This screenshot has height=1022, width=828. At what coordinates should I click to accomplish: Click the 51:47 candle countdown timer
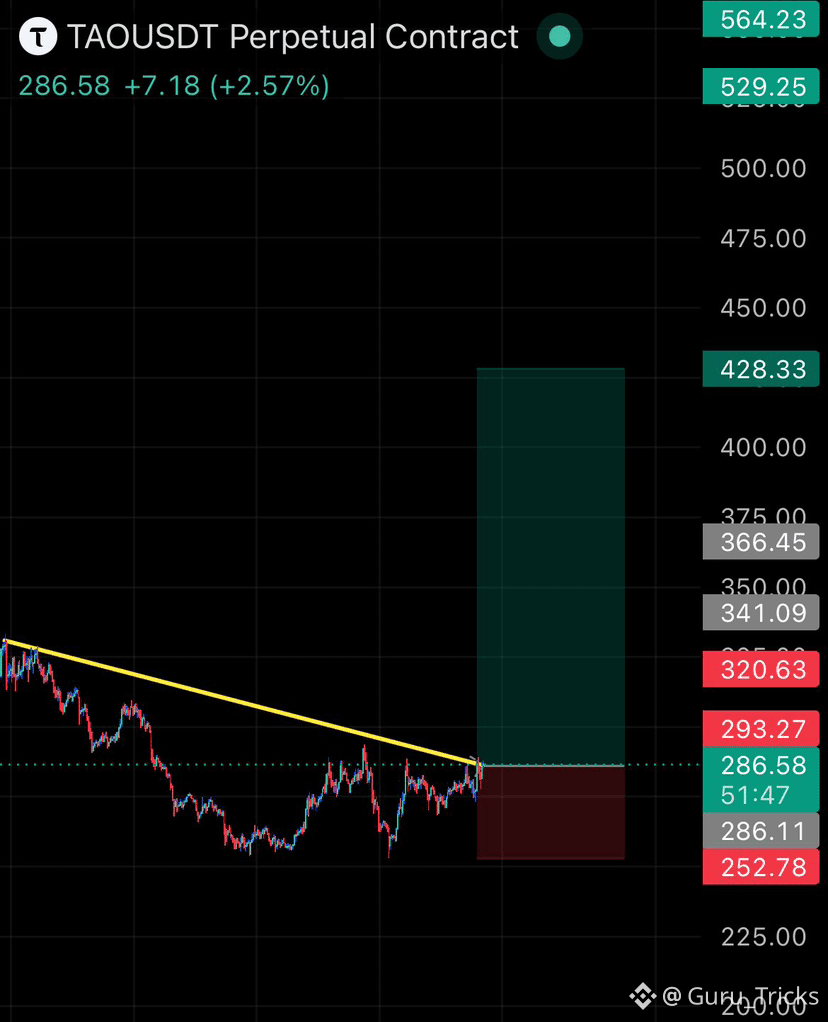755,795
